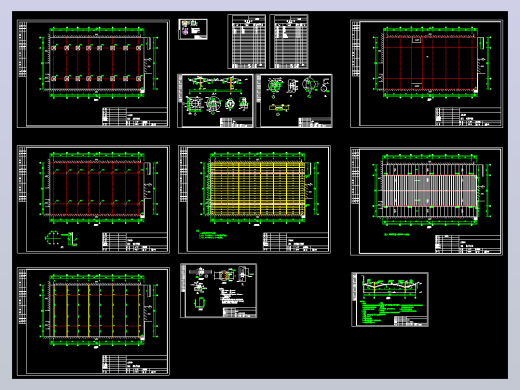Screen dimensions: 520x390
Task: Click the green circular section detail in middle-left sheet
Action: click(x=53, y=239)
